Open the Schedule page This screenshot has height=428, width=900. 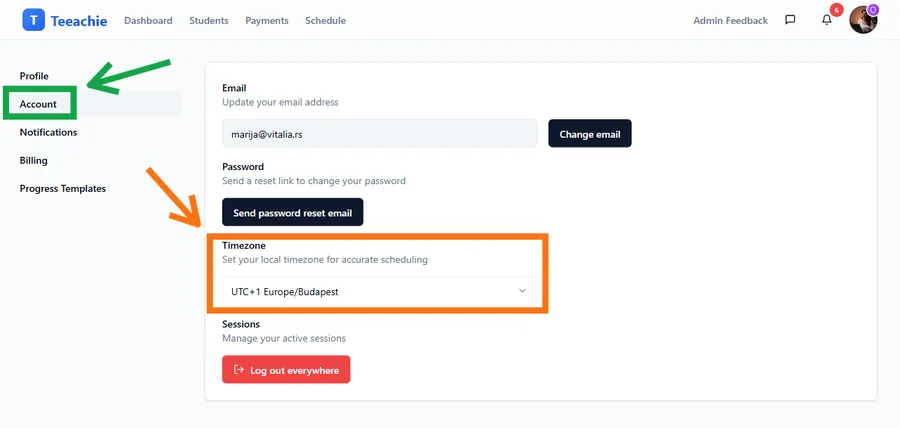coord(325,21)
